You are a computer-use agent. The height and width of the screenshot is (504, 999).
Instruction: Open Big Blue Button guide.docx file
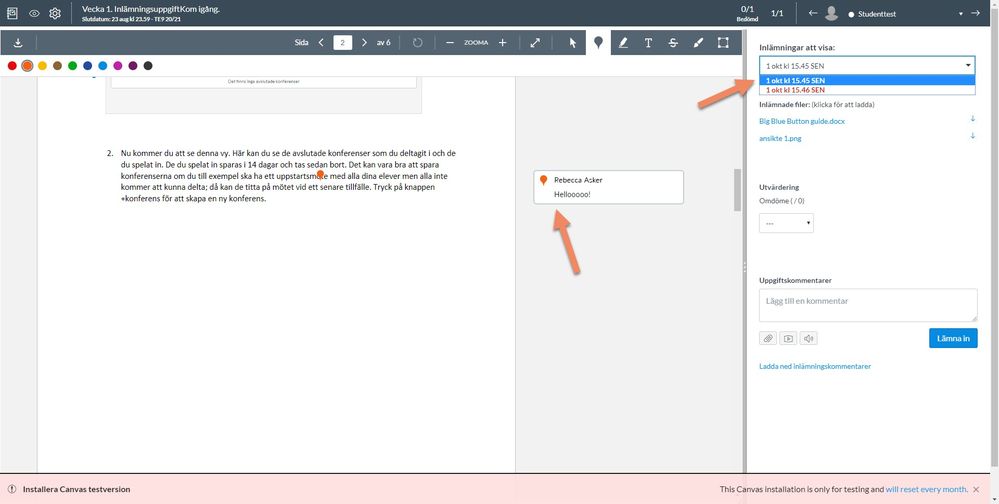coord(802,120)
